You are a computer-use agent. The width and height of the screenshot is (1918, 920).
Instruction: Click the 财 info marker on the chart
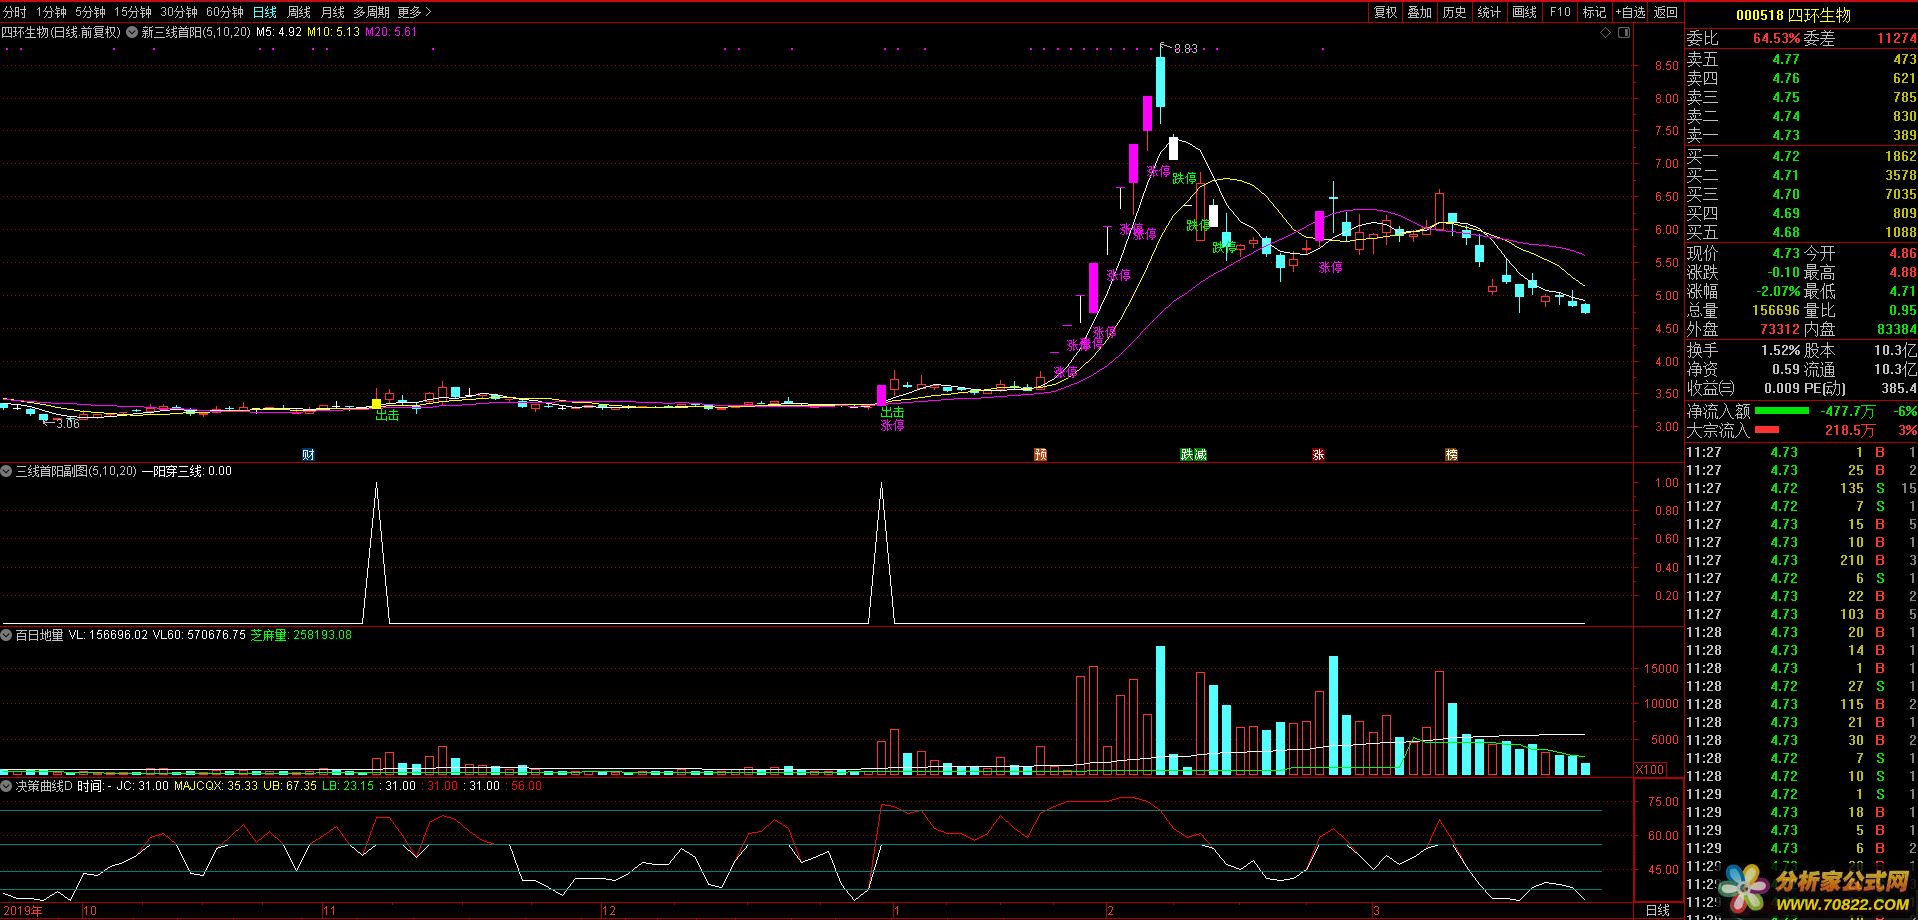point(308,455)
